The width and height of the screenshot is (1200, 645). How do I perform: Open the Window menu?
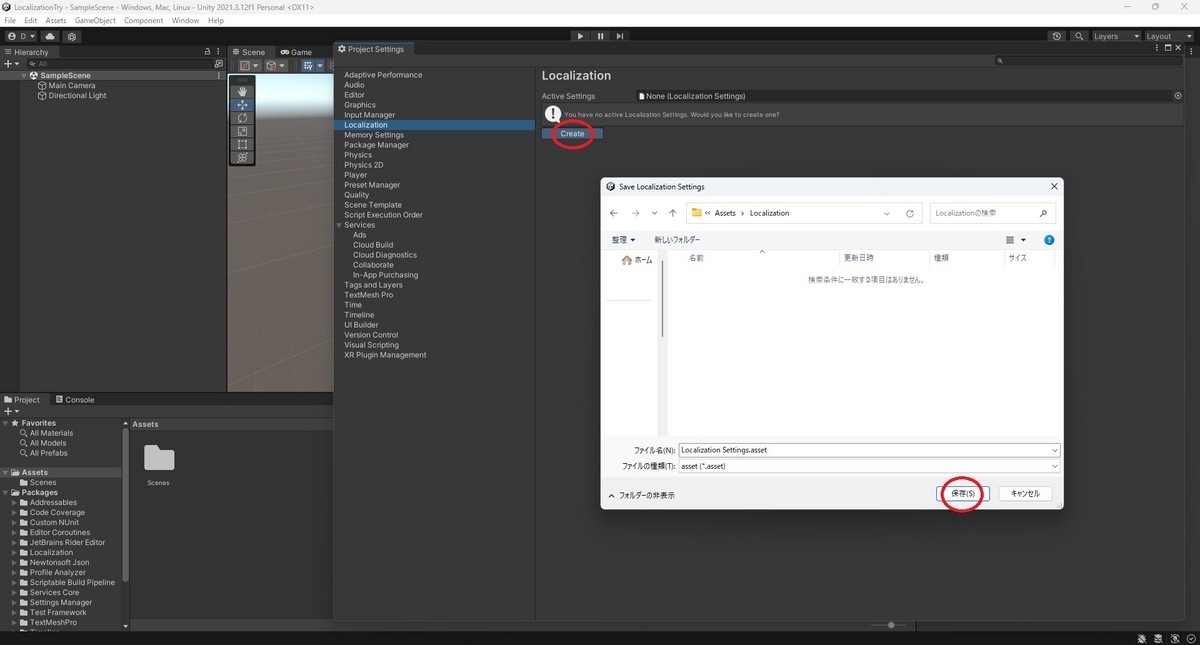coord(185,20)
